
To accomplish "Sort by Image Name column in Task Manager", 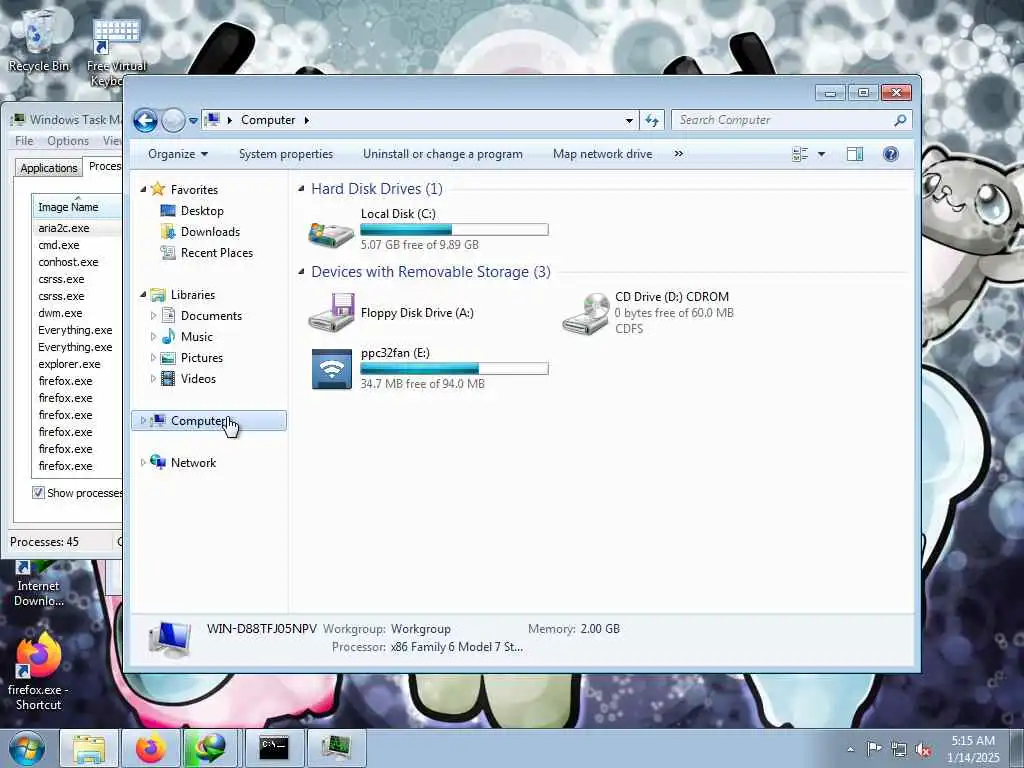I will coord(76,207).
